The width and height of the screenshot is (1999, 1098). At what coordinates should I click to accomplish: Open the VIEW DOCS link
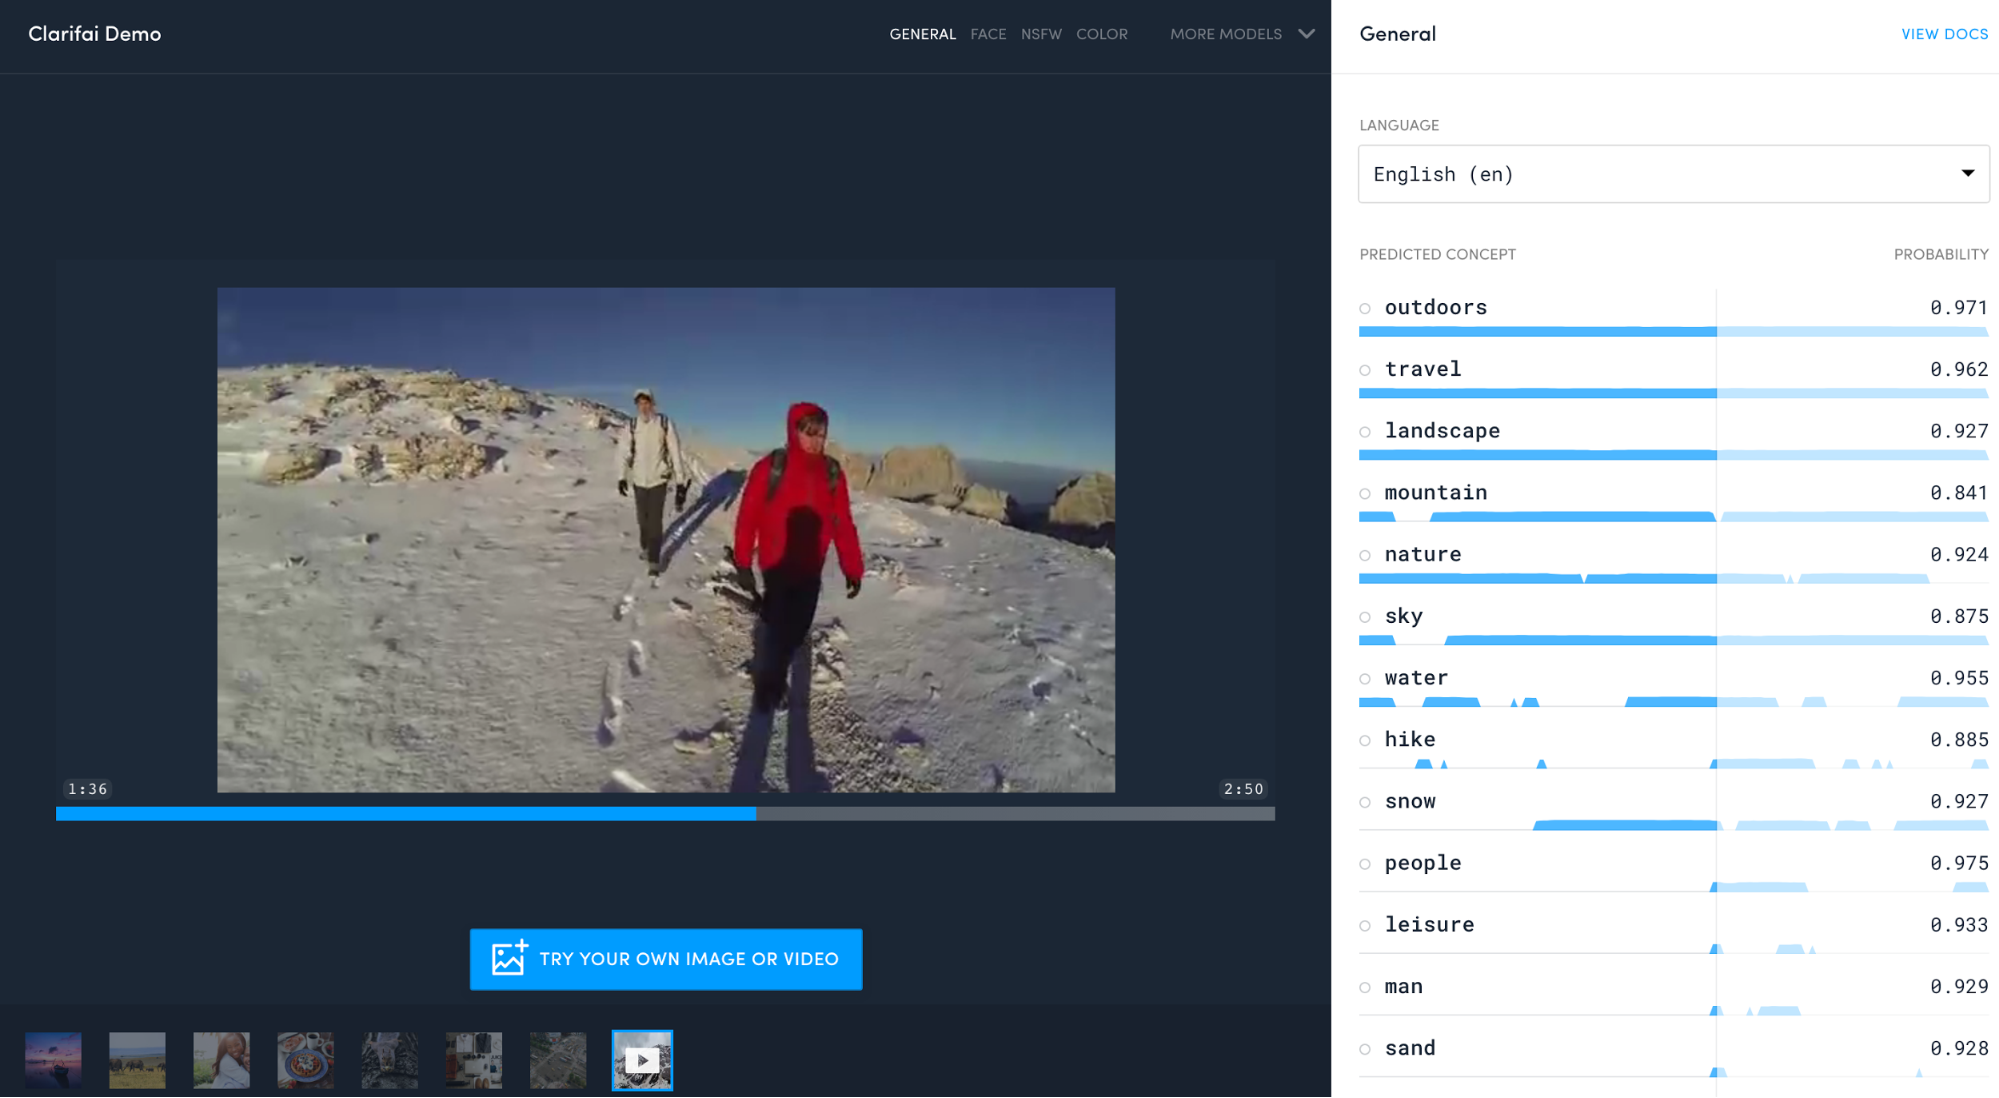[1944, 34]
